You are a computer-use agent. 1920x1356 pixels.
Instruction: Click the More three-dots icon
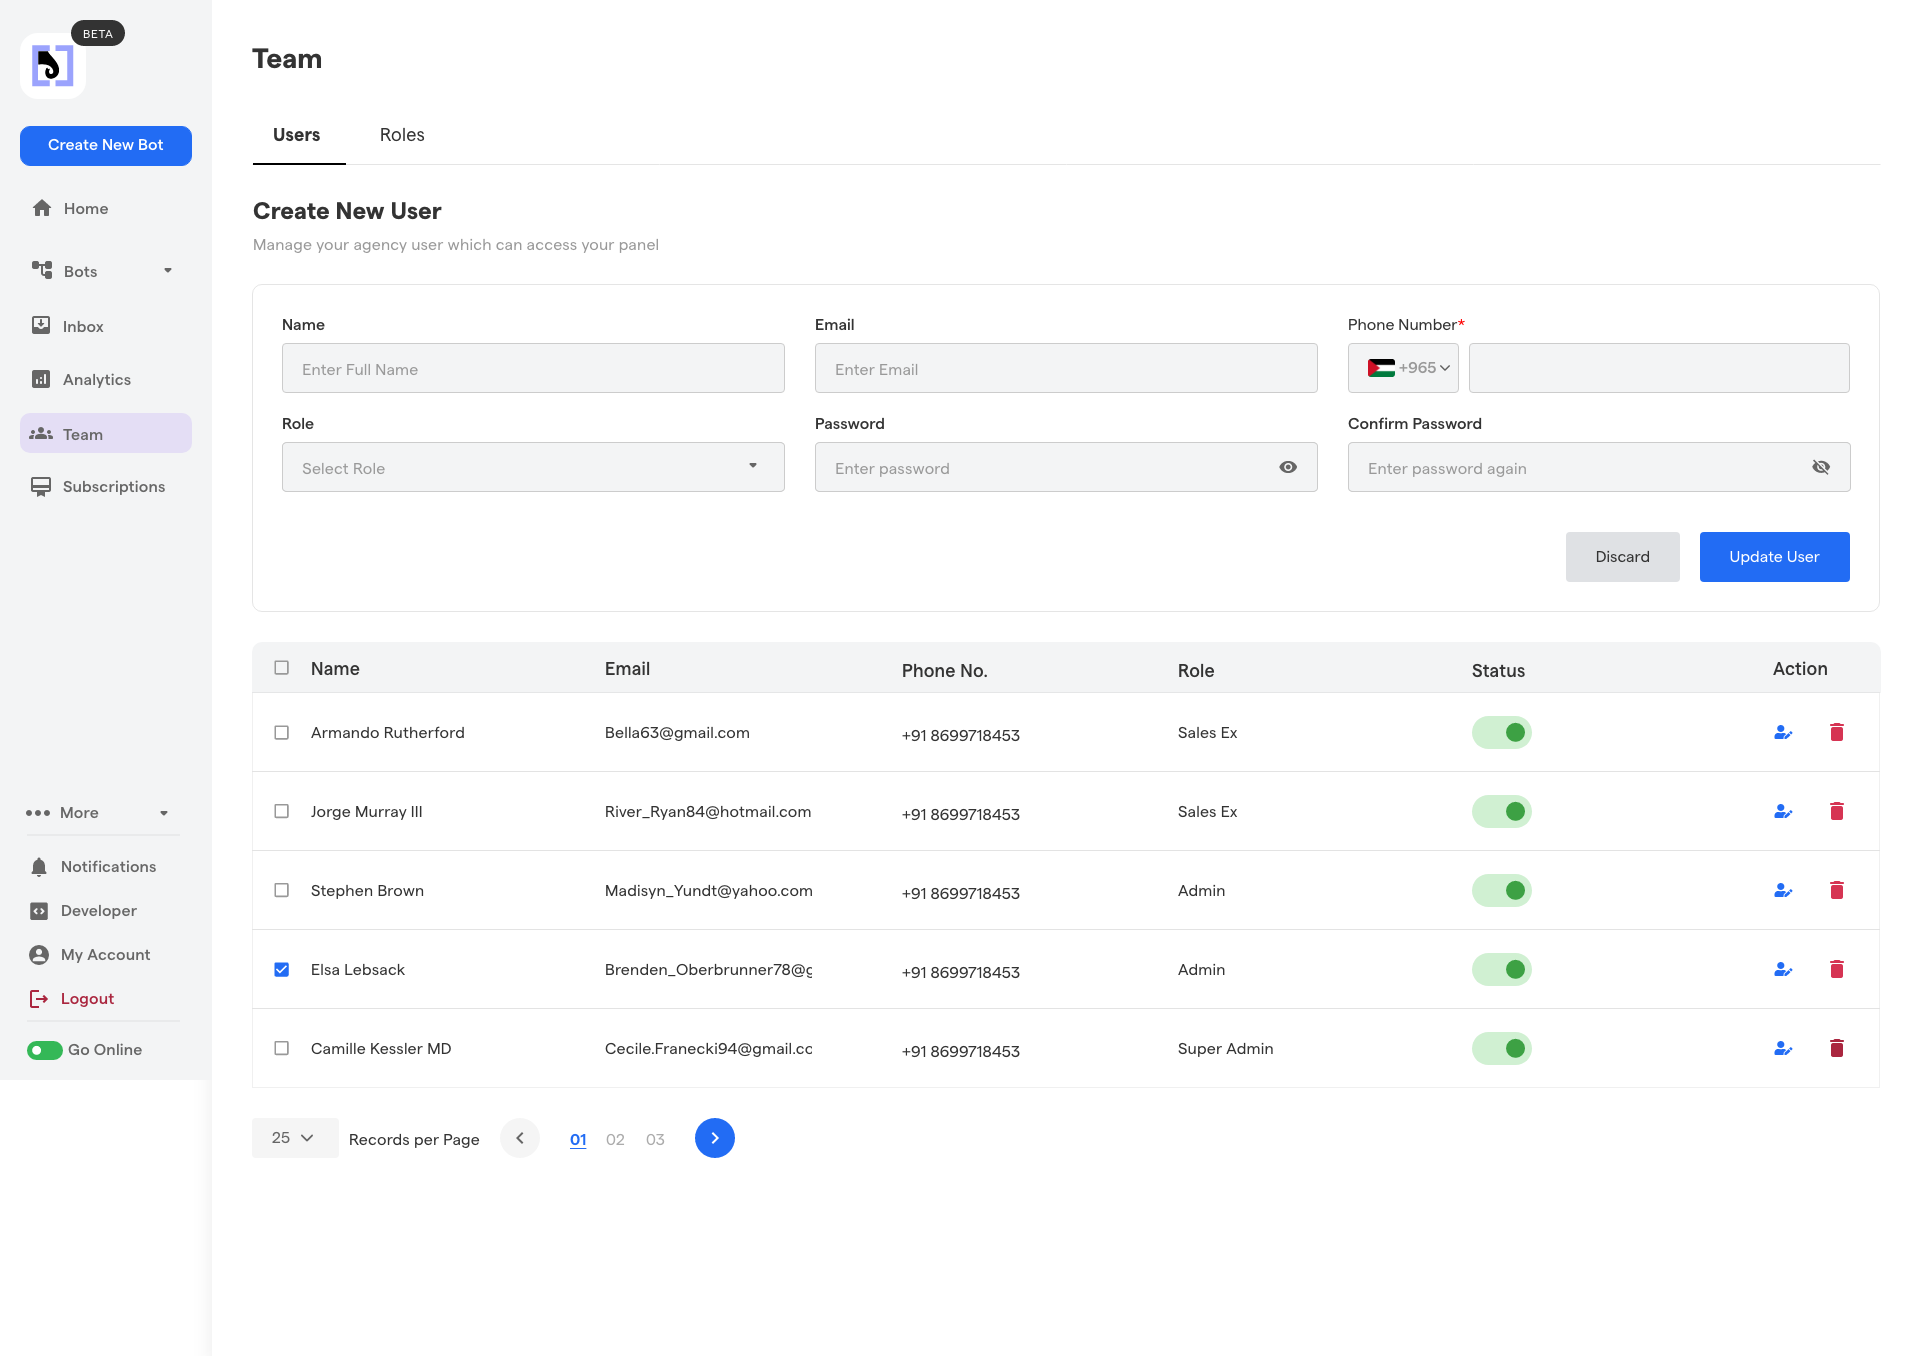(38, 813)
